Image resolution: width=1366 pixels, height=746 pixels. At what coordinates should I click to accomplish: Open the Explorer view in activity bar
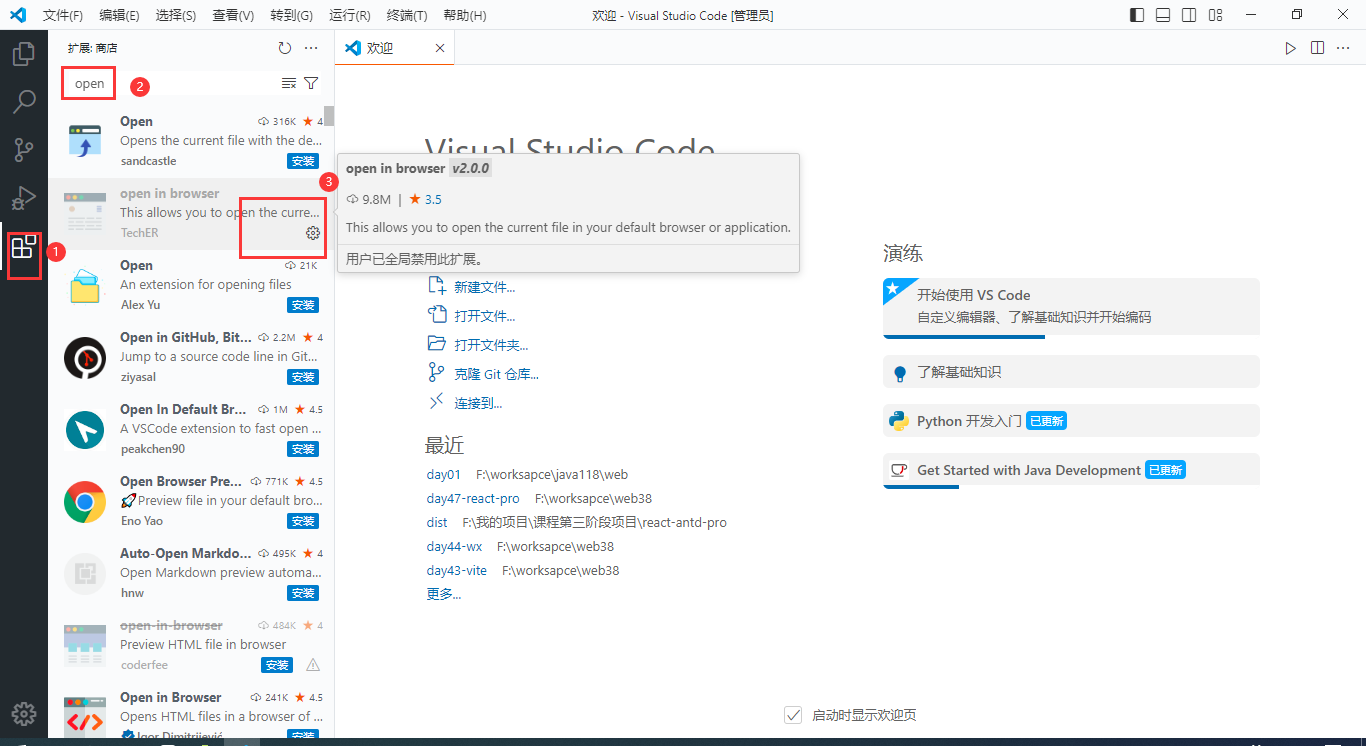point(24,53)
